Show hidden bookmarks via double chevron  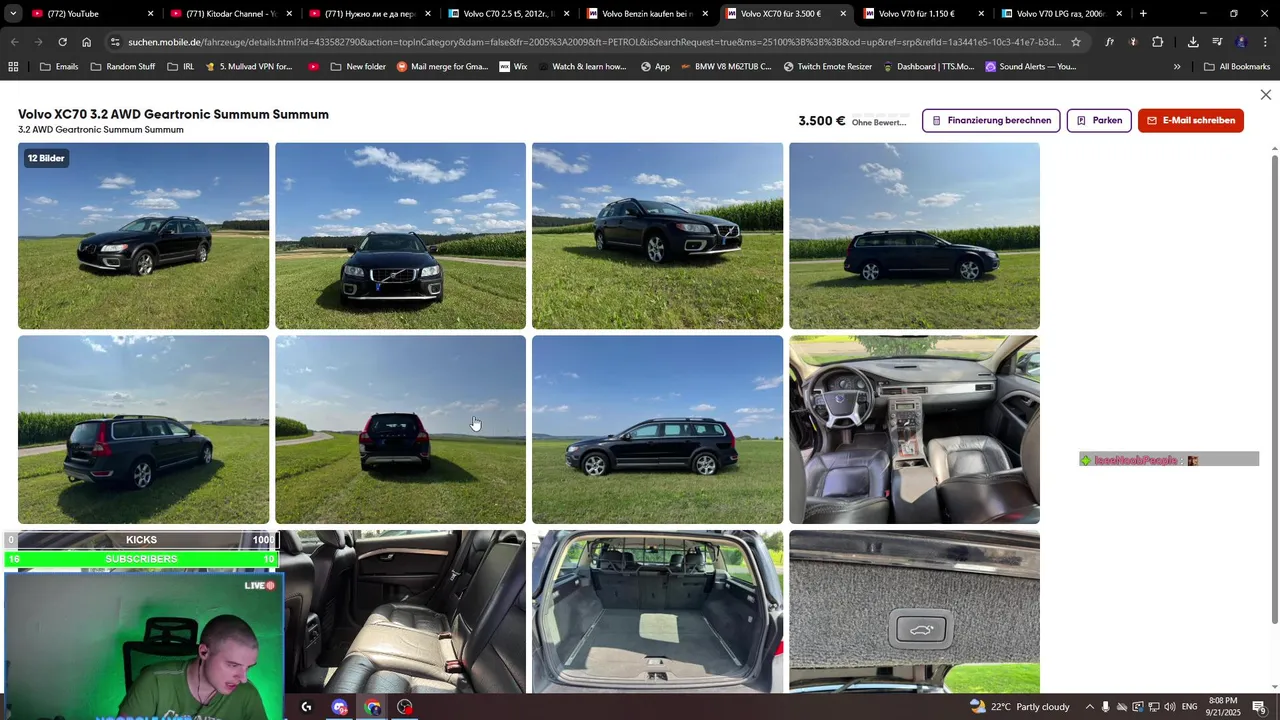coord(1177,66)
